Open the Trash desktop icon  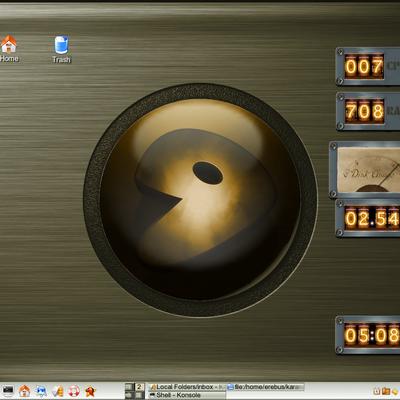point(61,49)
